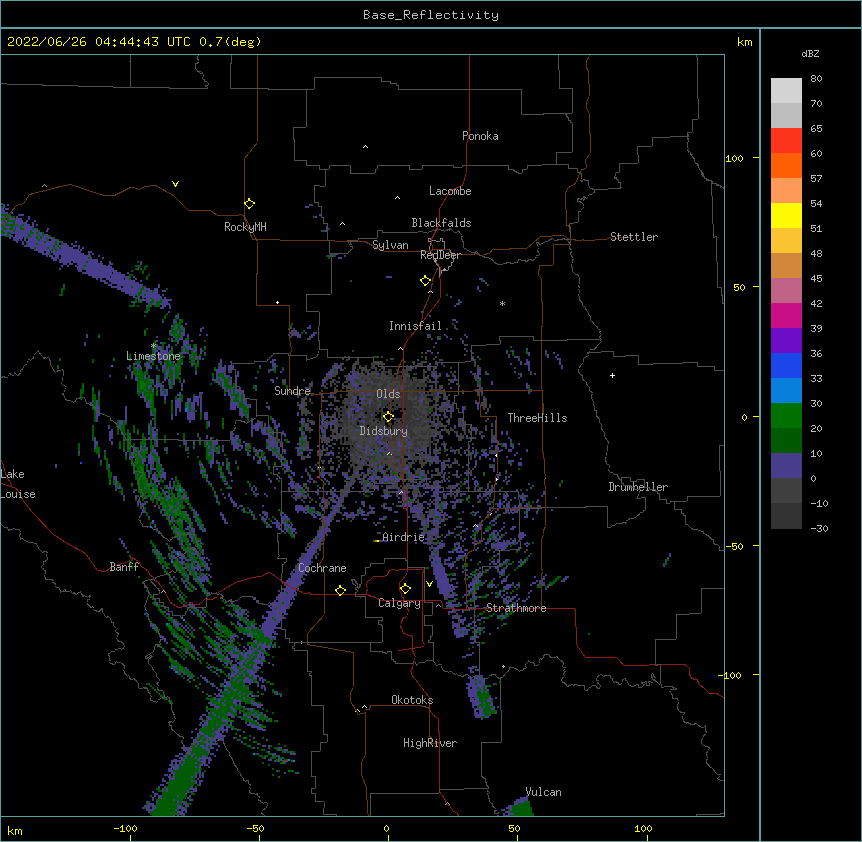This screenshot has width=862, height=842.
Task: Click the Blackfalds city label
Action: (441, 223)
